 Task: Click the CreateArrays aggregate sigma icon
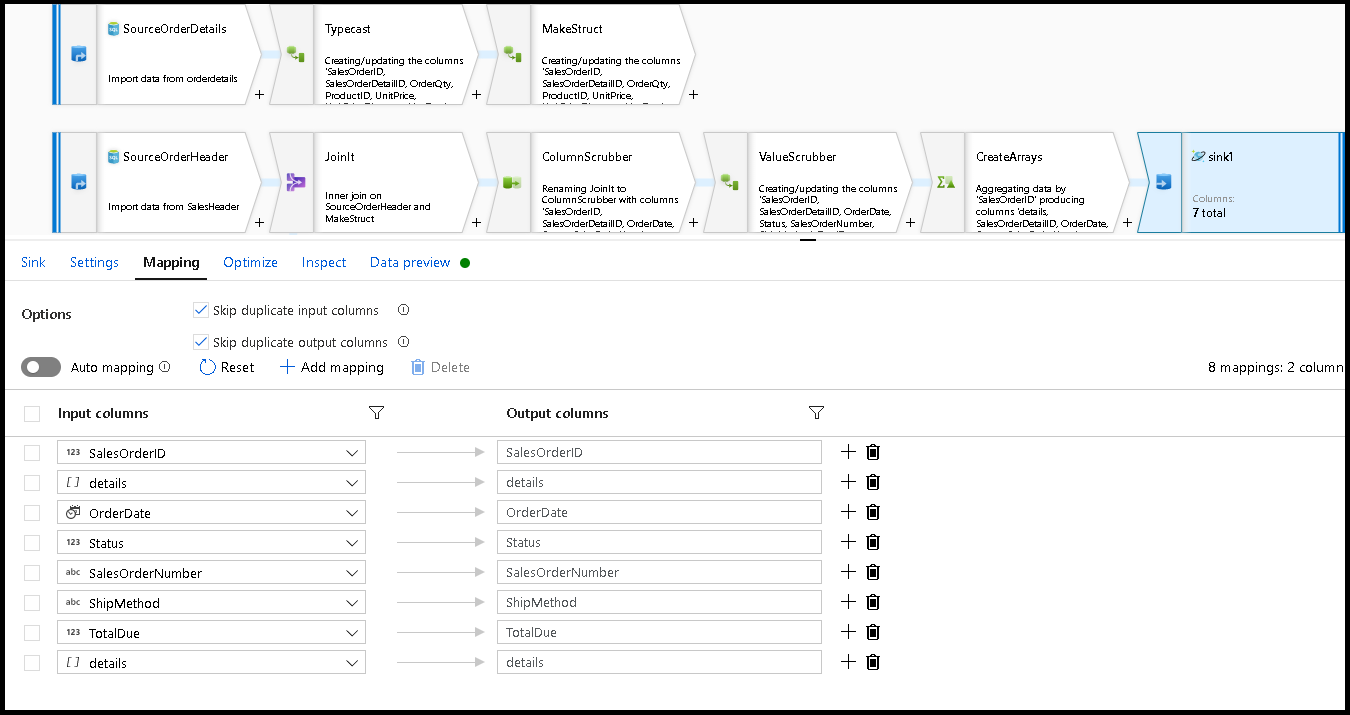946,183
